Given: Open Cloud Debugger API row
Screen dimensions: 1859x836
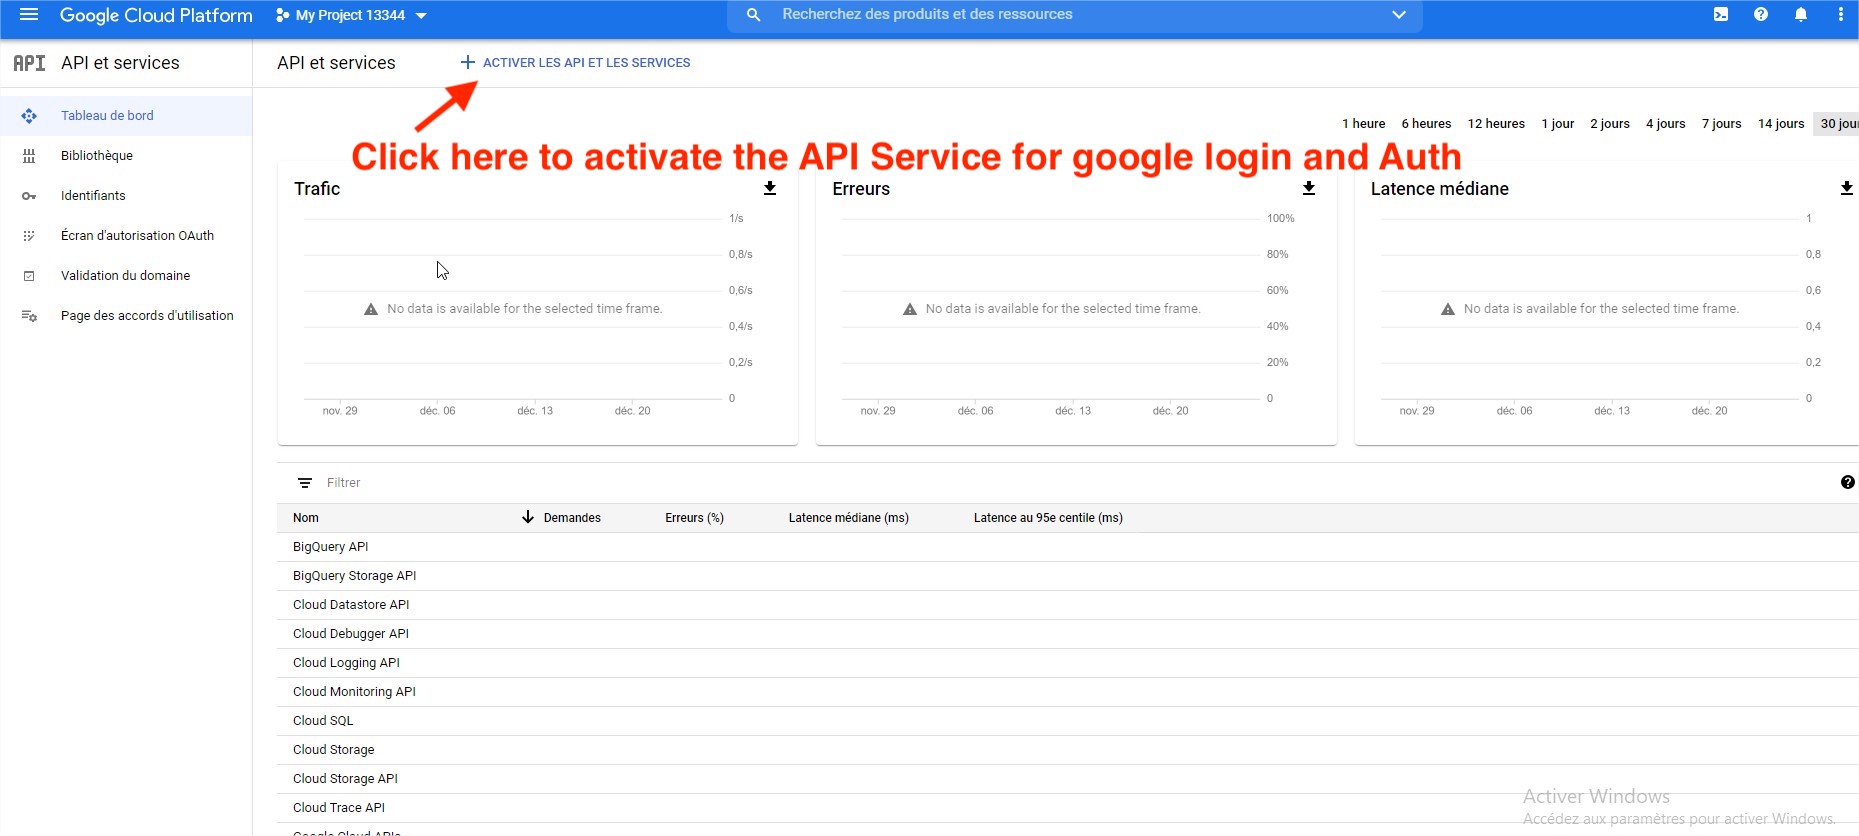Looking at the screenshot, I should [1068, 634].
